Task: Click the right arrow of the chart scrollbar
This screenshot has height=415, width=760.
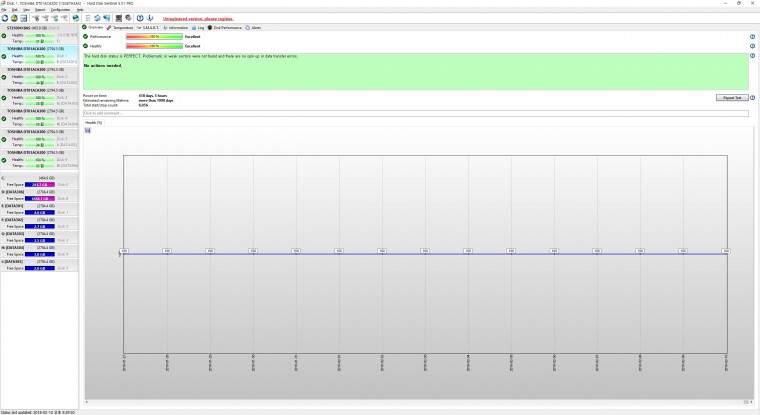Action: pyautogui.click(x=751, y=402)
